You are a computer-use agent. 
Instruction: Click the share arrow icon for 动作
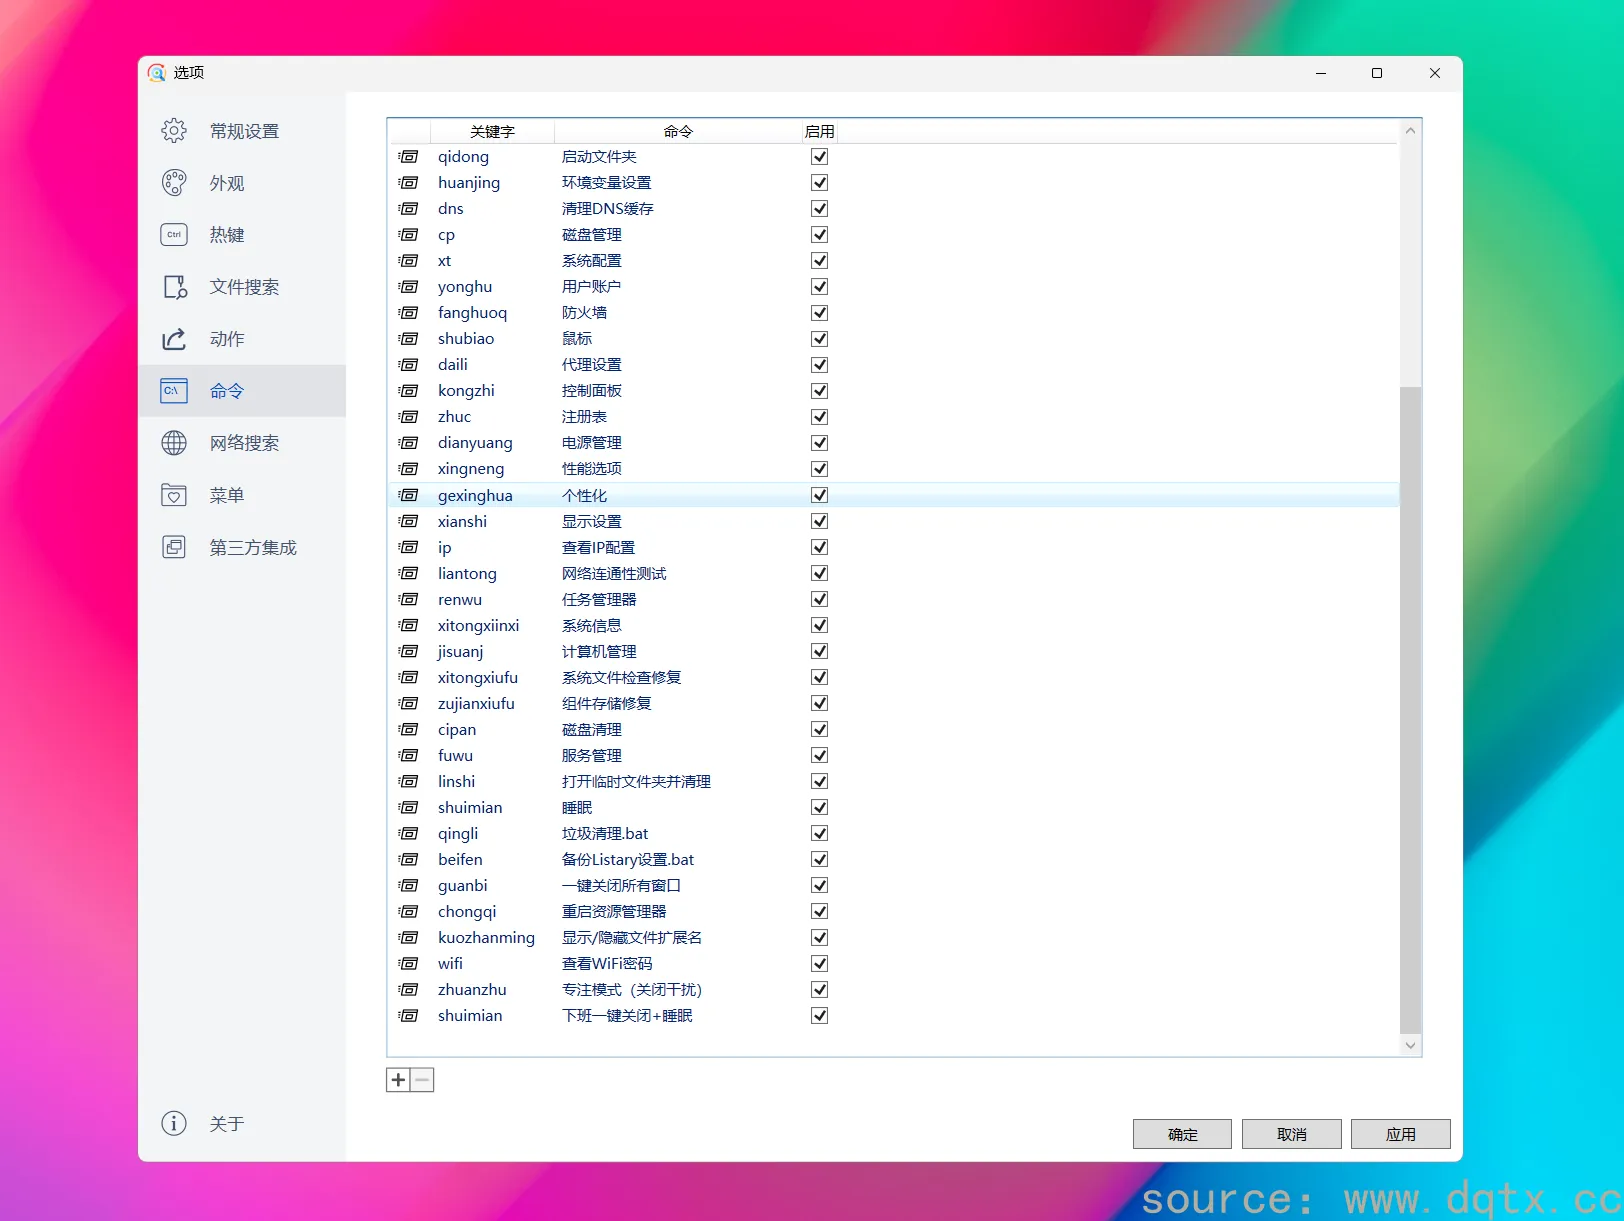click(174, 339)
